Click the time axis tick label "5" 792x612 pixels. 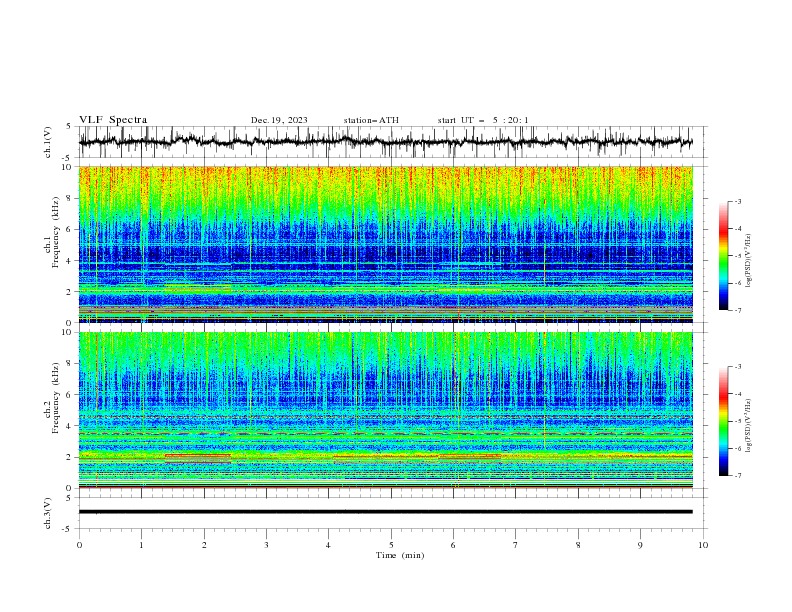point(391,545)
